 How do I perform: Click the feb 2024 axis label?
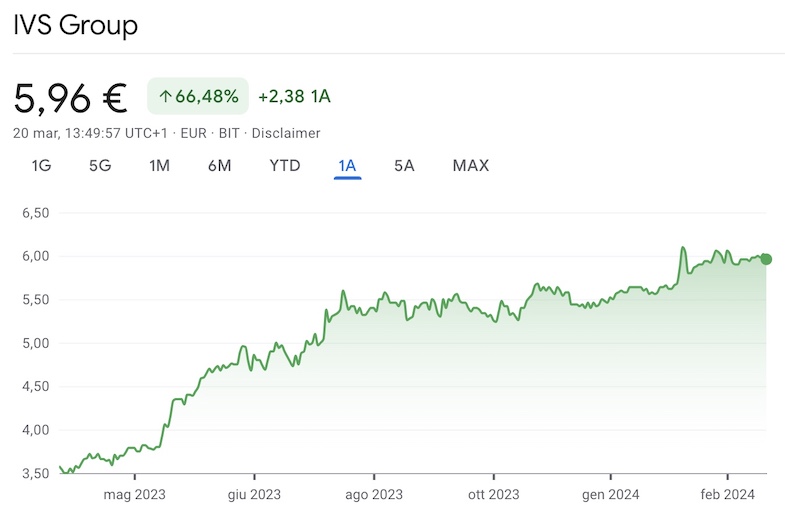coord(727,494)
